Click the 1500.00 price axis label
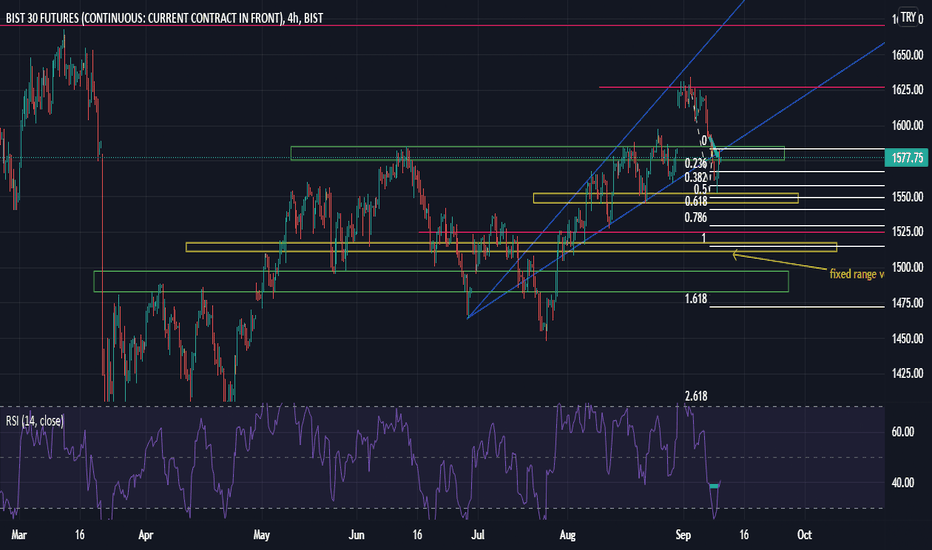Viewport: 932px width, 550px height. coord(908,267)
